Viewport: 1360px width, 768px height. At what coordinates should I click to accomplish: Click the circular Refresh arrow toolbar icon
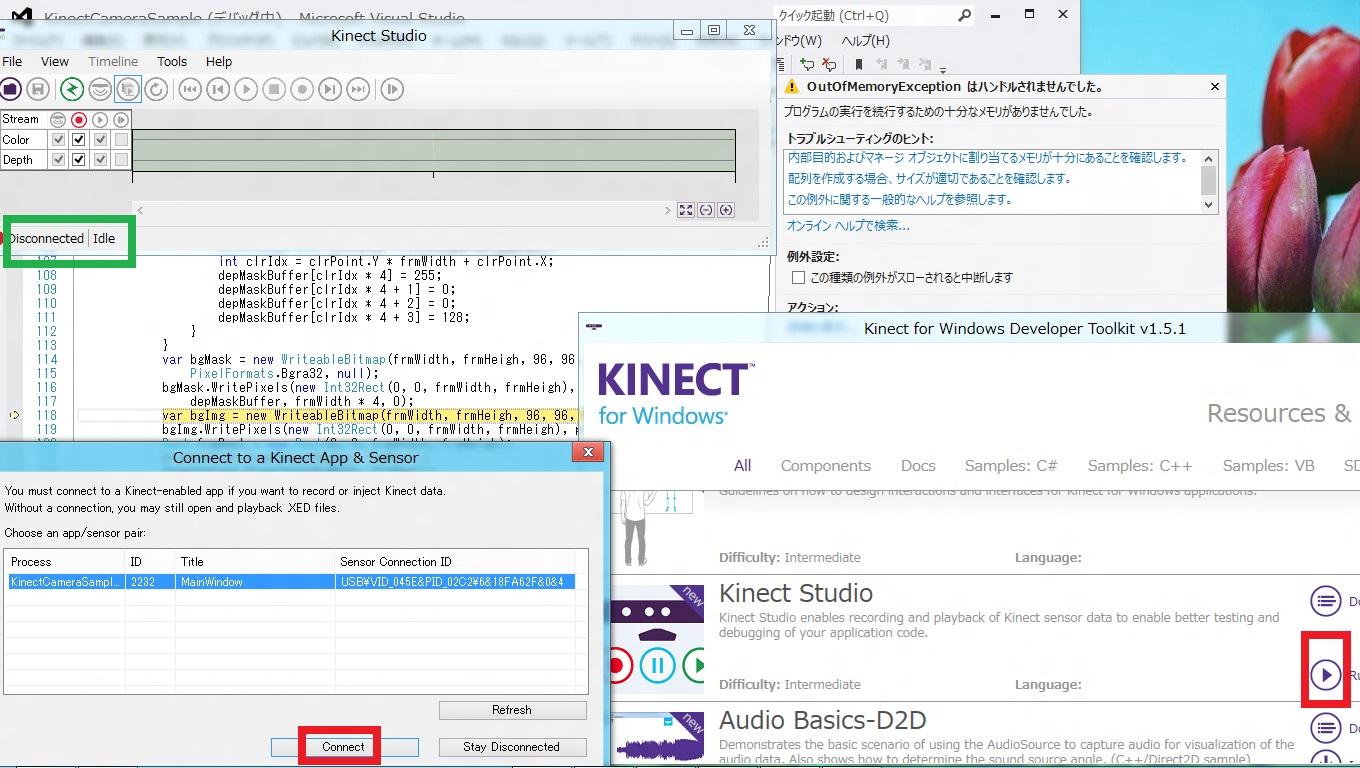tap(156, 89)
